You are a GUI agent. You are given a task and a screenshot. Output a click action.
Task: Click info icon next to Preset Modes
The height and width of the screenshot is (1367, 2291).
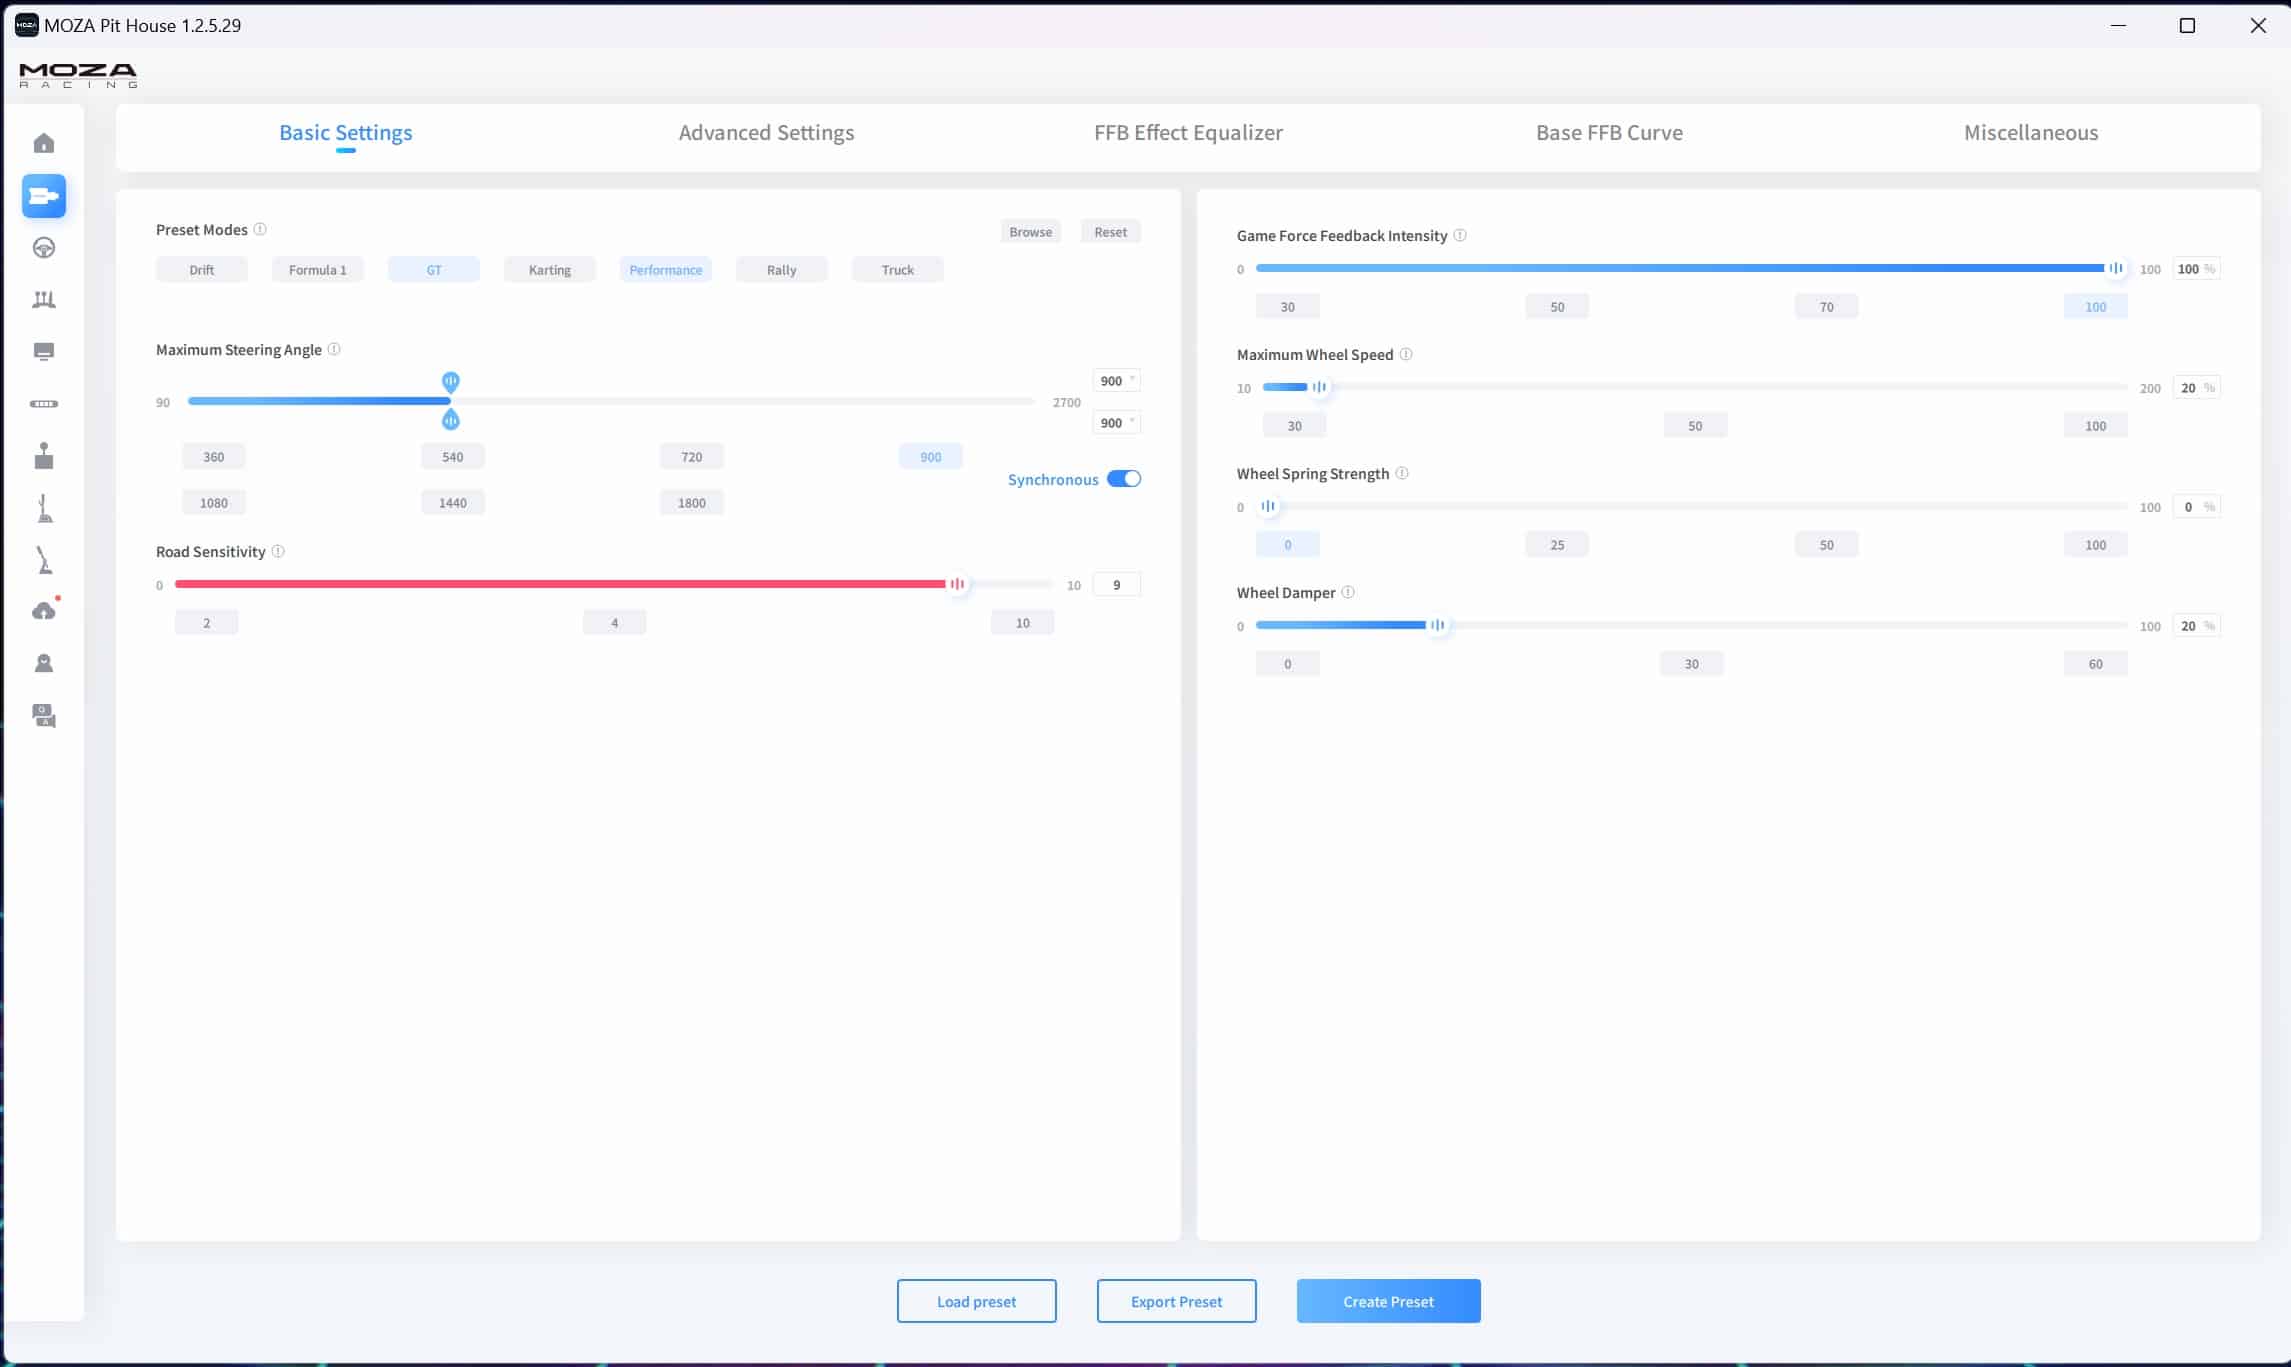click(x=260, y=229)
